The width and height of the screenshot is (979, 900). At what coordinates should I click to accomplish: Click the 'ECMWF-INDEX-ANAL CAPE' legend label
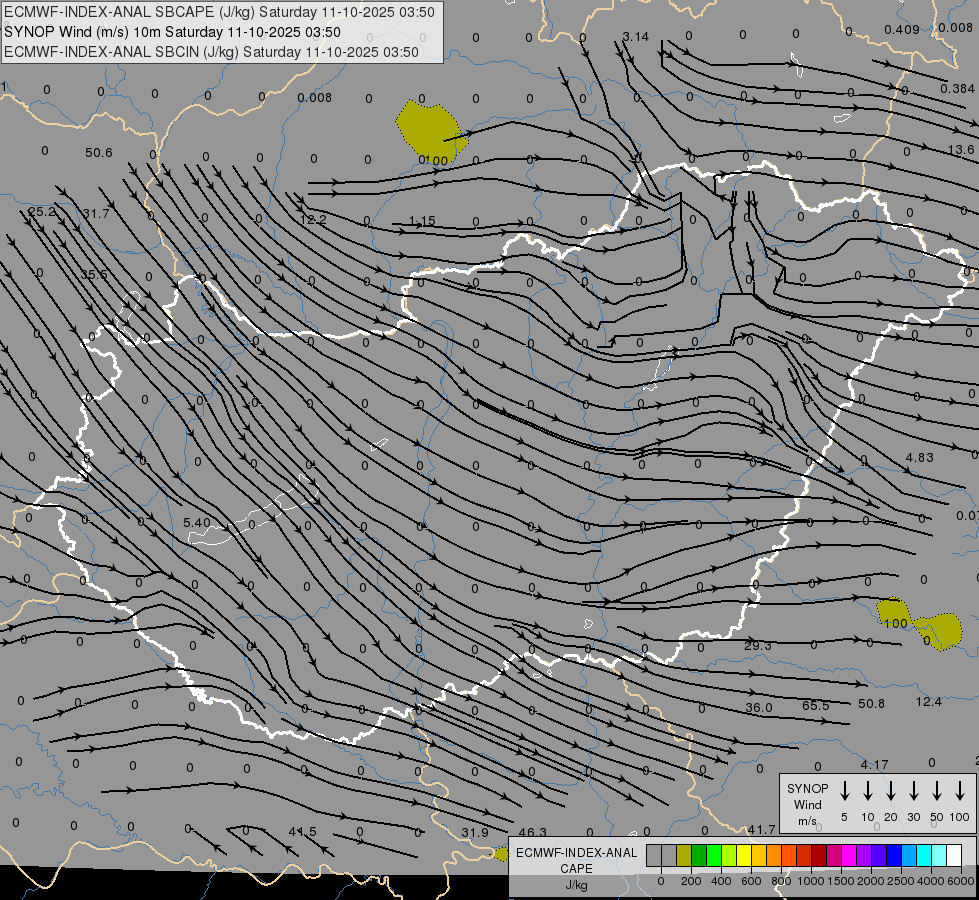(576, 860)
